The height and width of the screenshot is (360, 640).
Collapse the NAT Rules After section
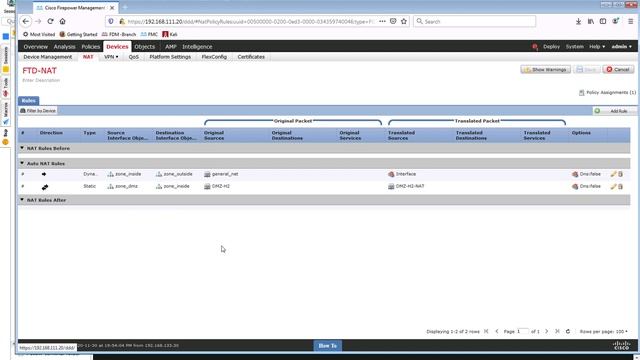(x=22, y=200)
